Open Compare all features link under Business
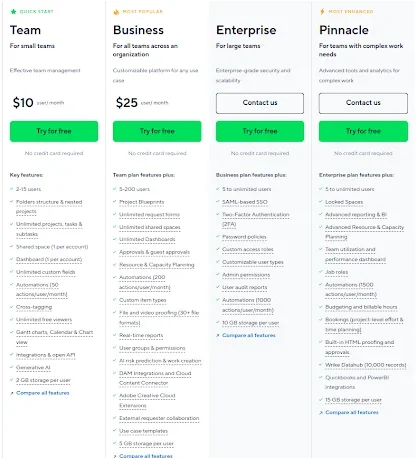Image resolution: width=416 pixels, height=458 pixels. 146,455
